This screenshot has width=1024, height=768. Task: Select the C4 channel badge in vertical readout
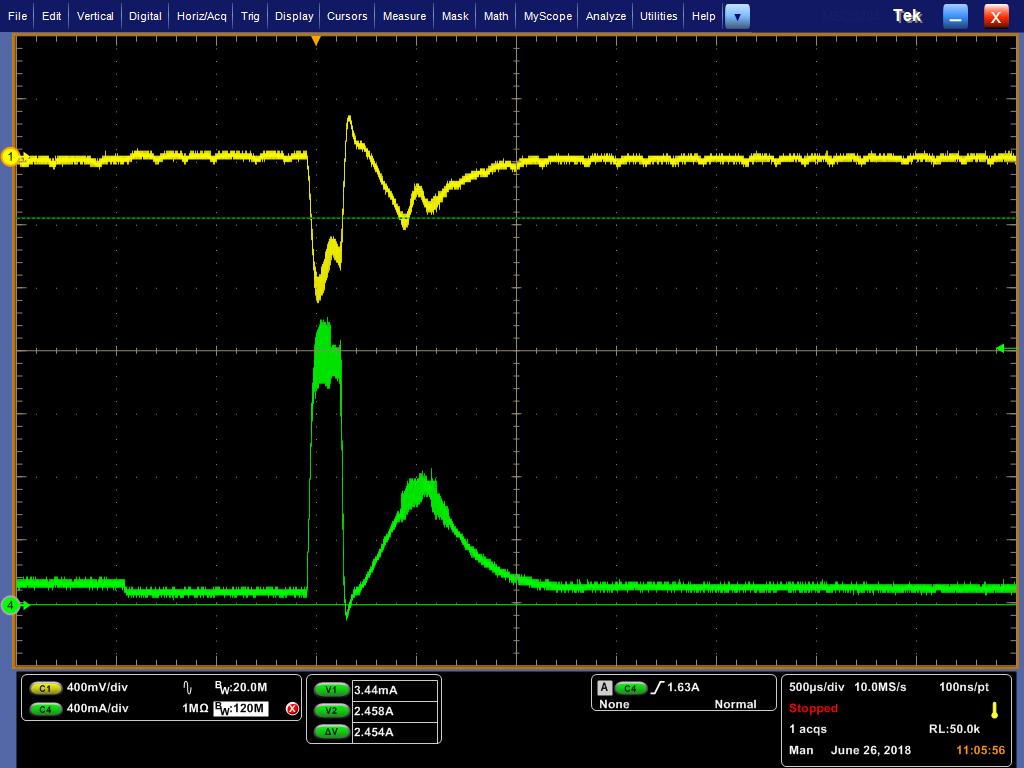(45, 709)
